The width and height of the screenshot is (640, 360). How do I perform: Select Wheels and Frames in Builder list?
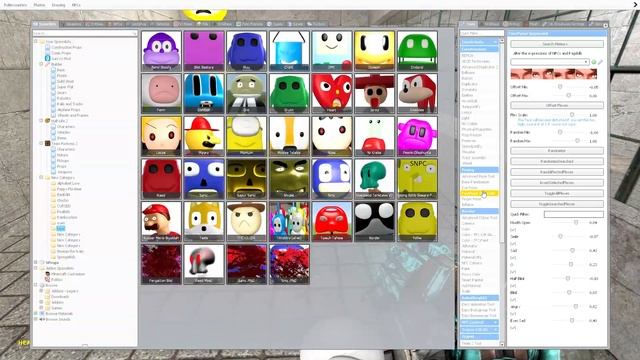[72, 116]
